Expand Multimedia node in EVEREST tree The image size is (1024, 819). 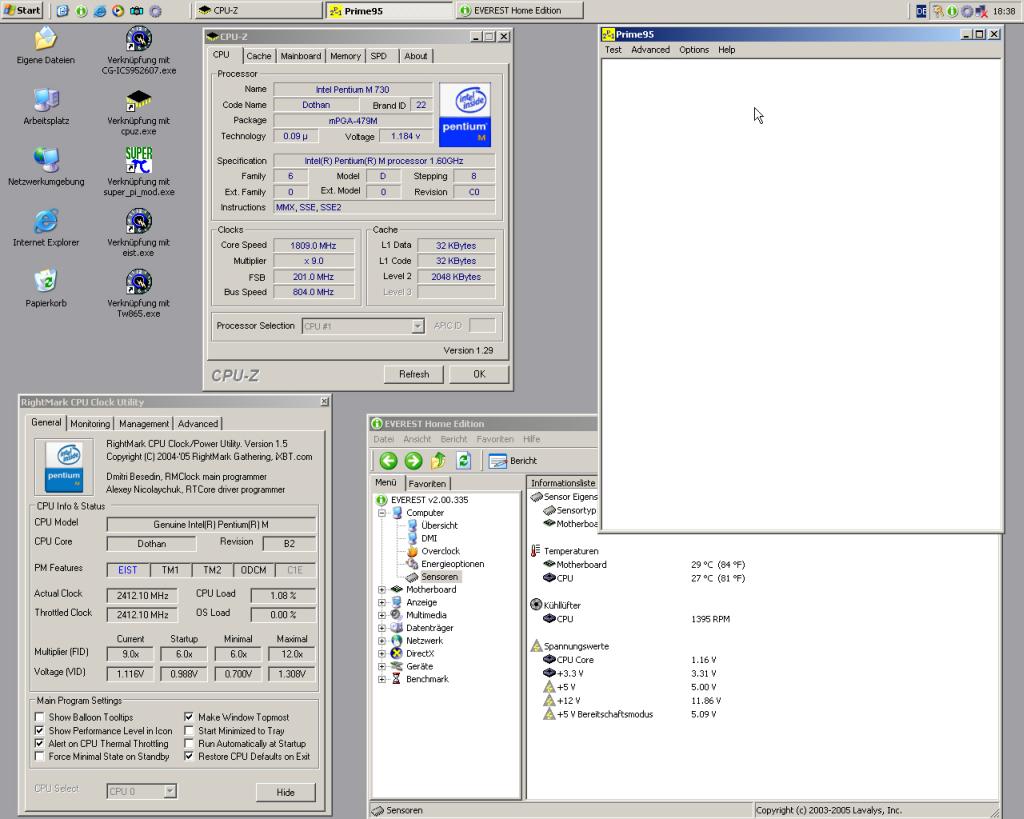click(382, 615)
